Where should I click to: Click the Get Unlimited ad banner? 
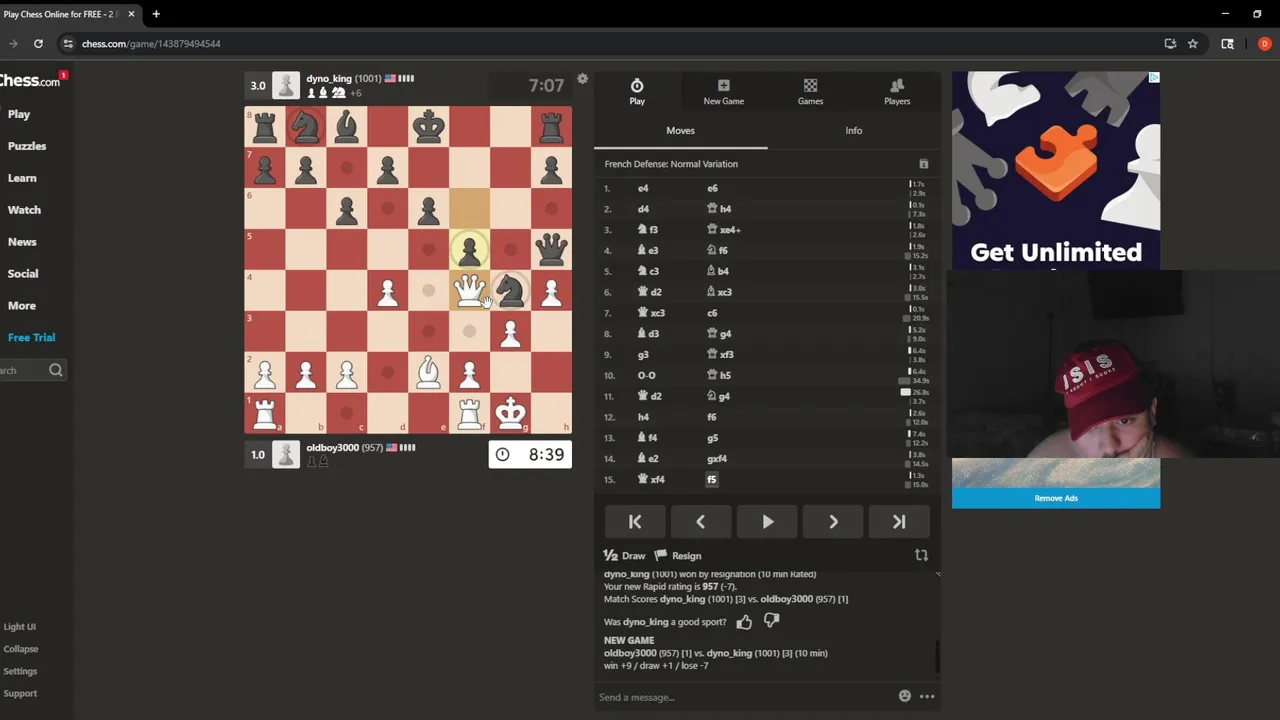click(x=1056, y=170)
